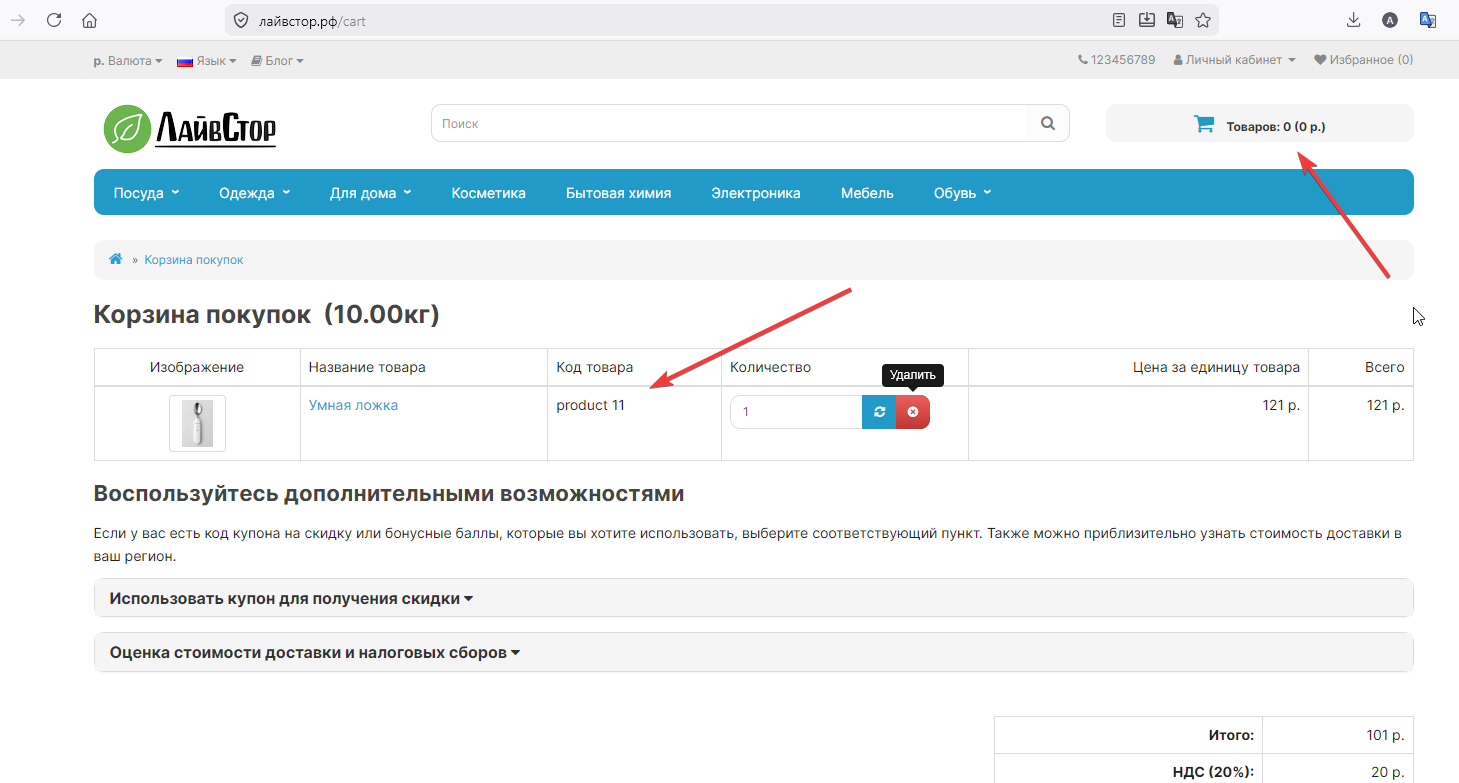The width and height of the screenshot is (1459, 783).
Task: Bookmark this page with the star icon
Action: [x=1203, y=20]
